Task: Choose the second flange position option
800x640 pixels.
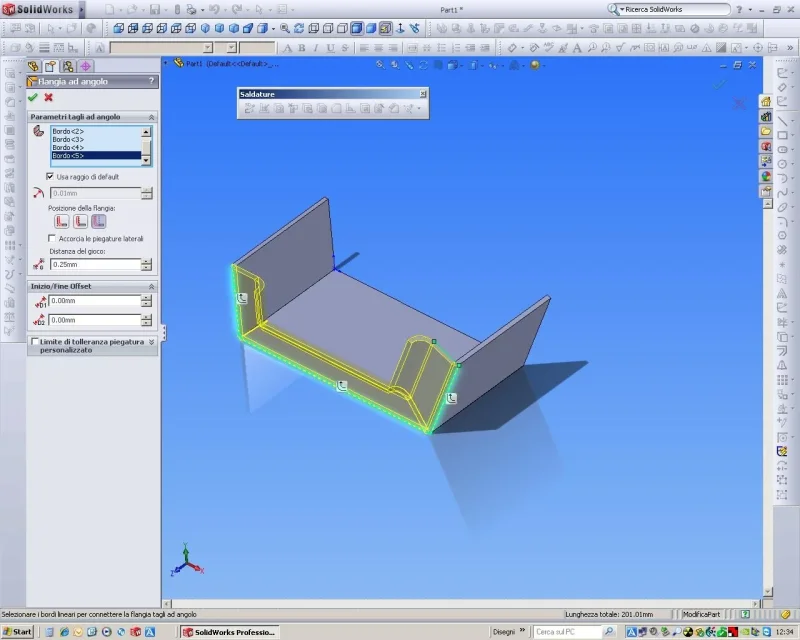Action: (x=80, y=221)
